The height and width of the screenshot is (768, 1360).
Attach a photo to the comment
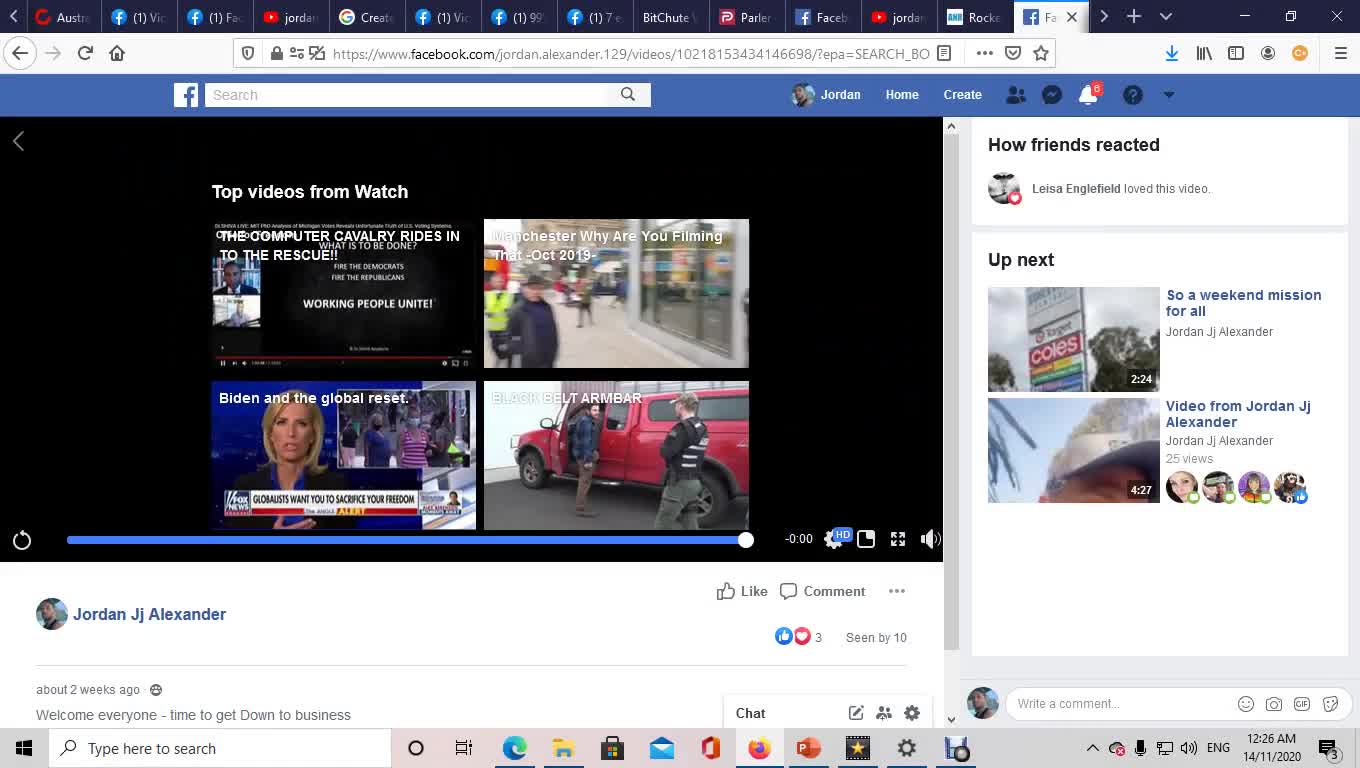coord(1274,704)
